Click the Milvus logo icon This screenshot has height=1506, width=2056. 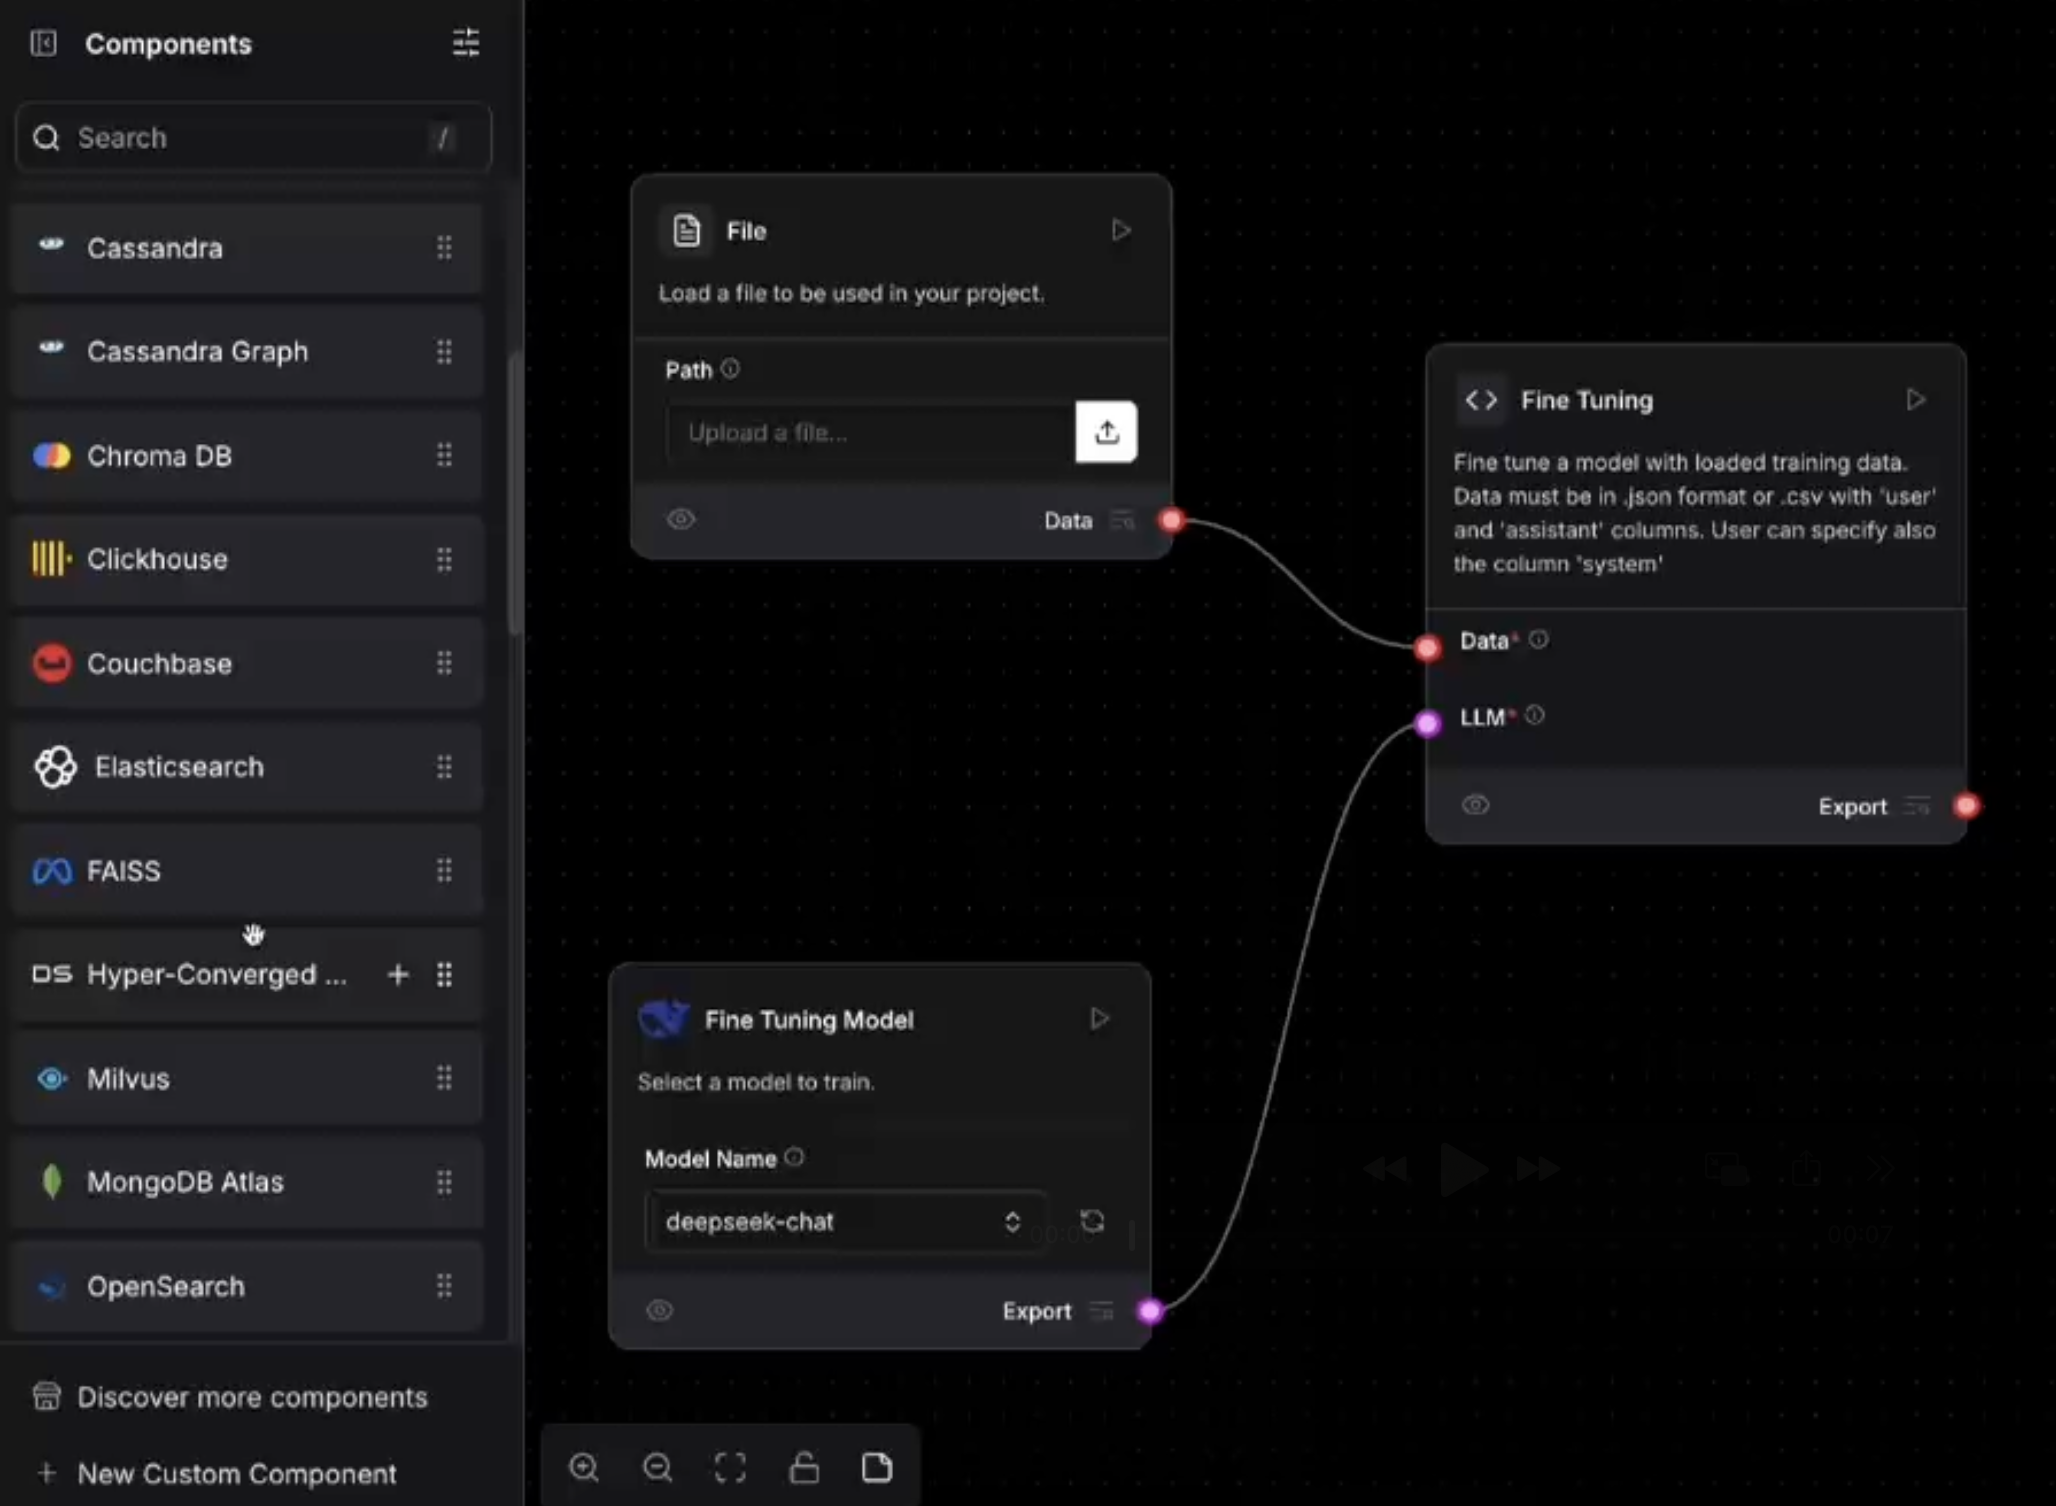(52, 1078)
